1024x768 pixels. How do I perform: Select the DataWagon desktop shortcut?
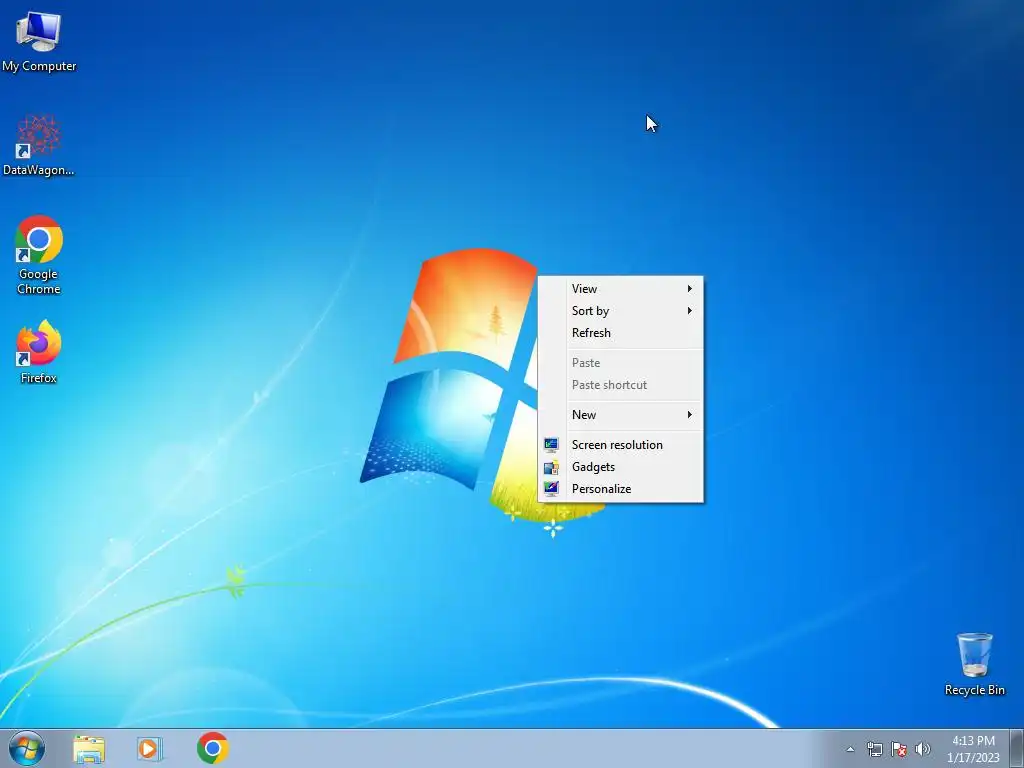point(39,145)
